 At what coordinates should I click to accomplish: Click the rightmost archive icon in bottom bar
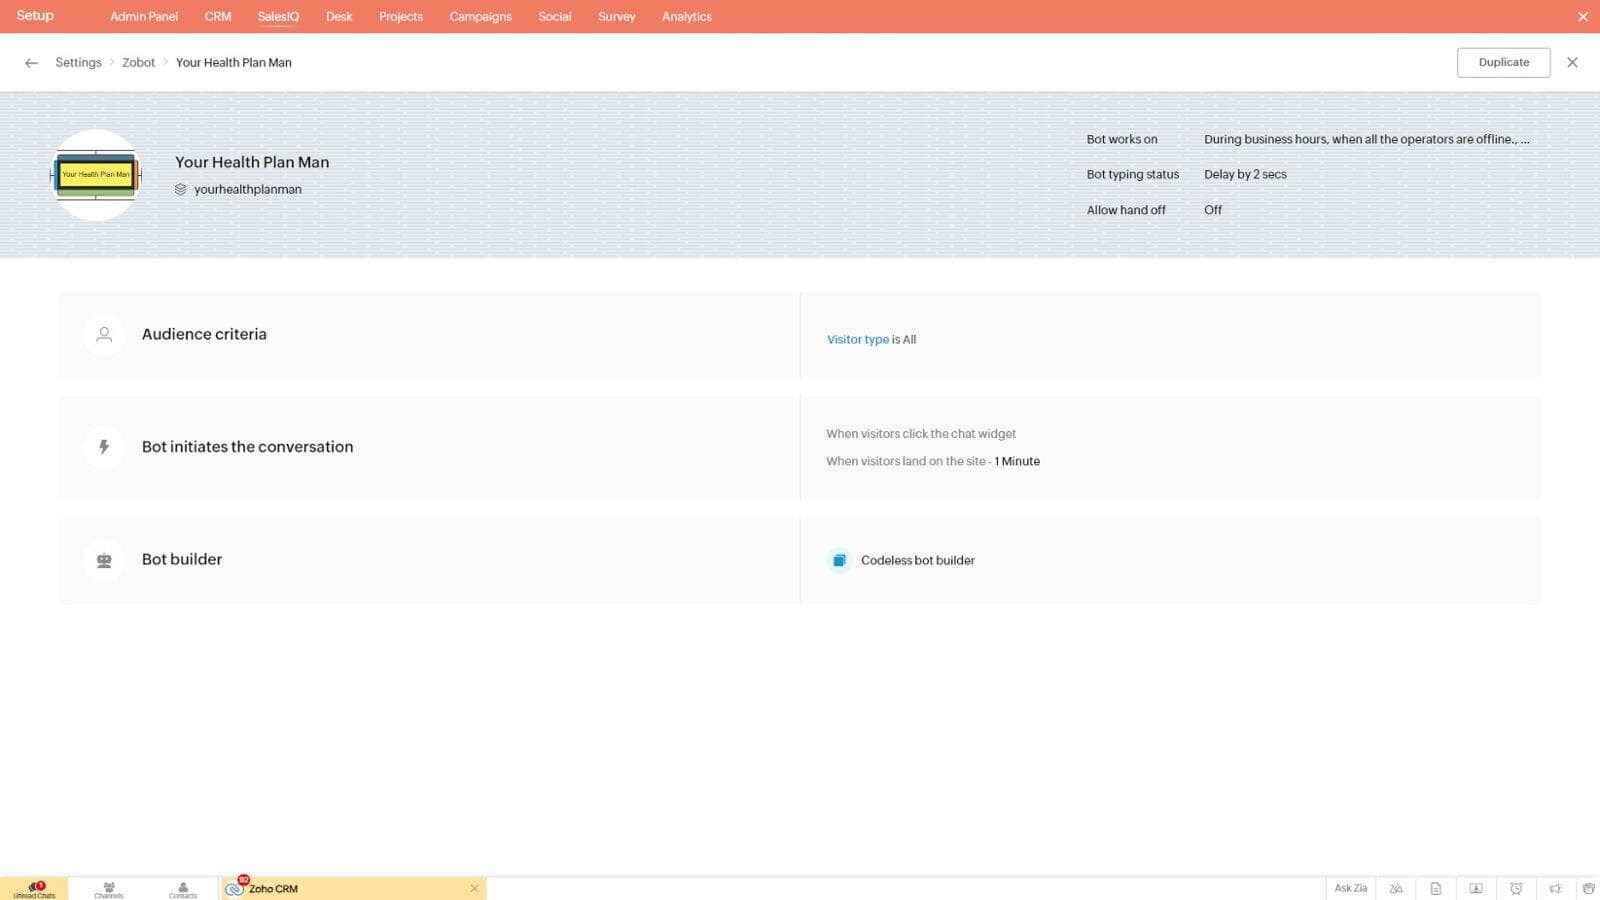(x=1588, y=889)
